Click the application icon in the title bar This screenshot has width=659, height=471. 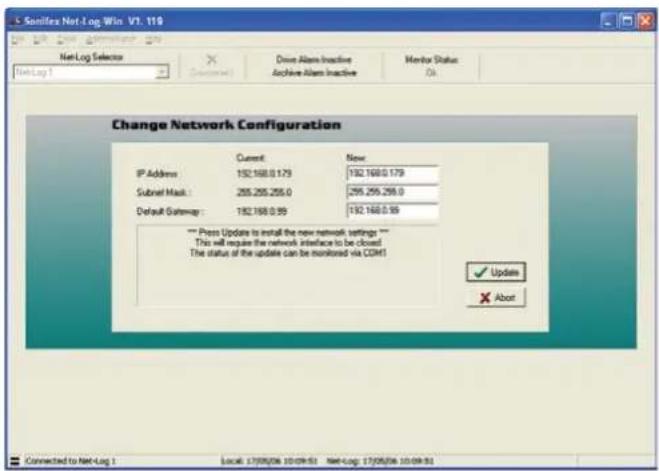(16, 21)
